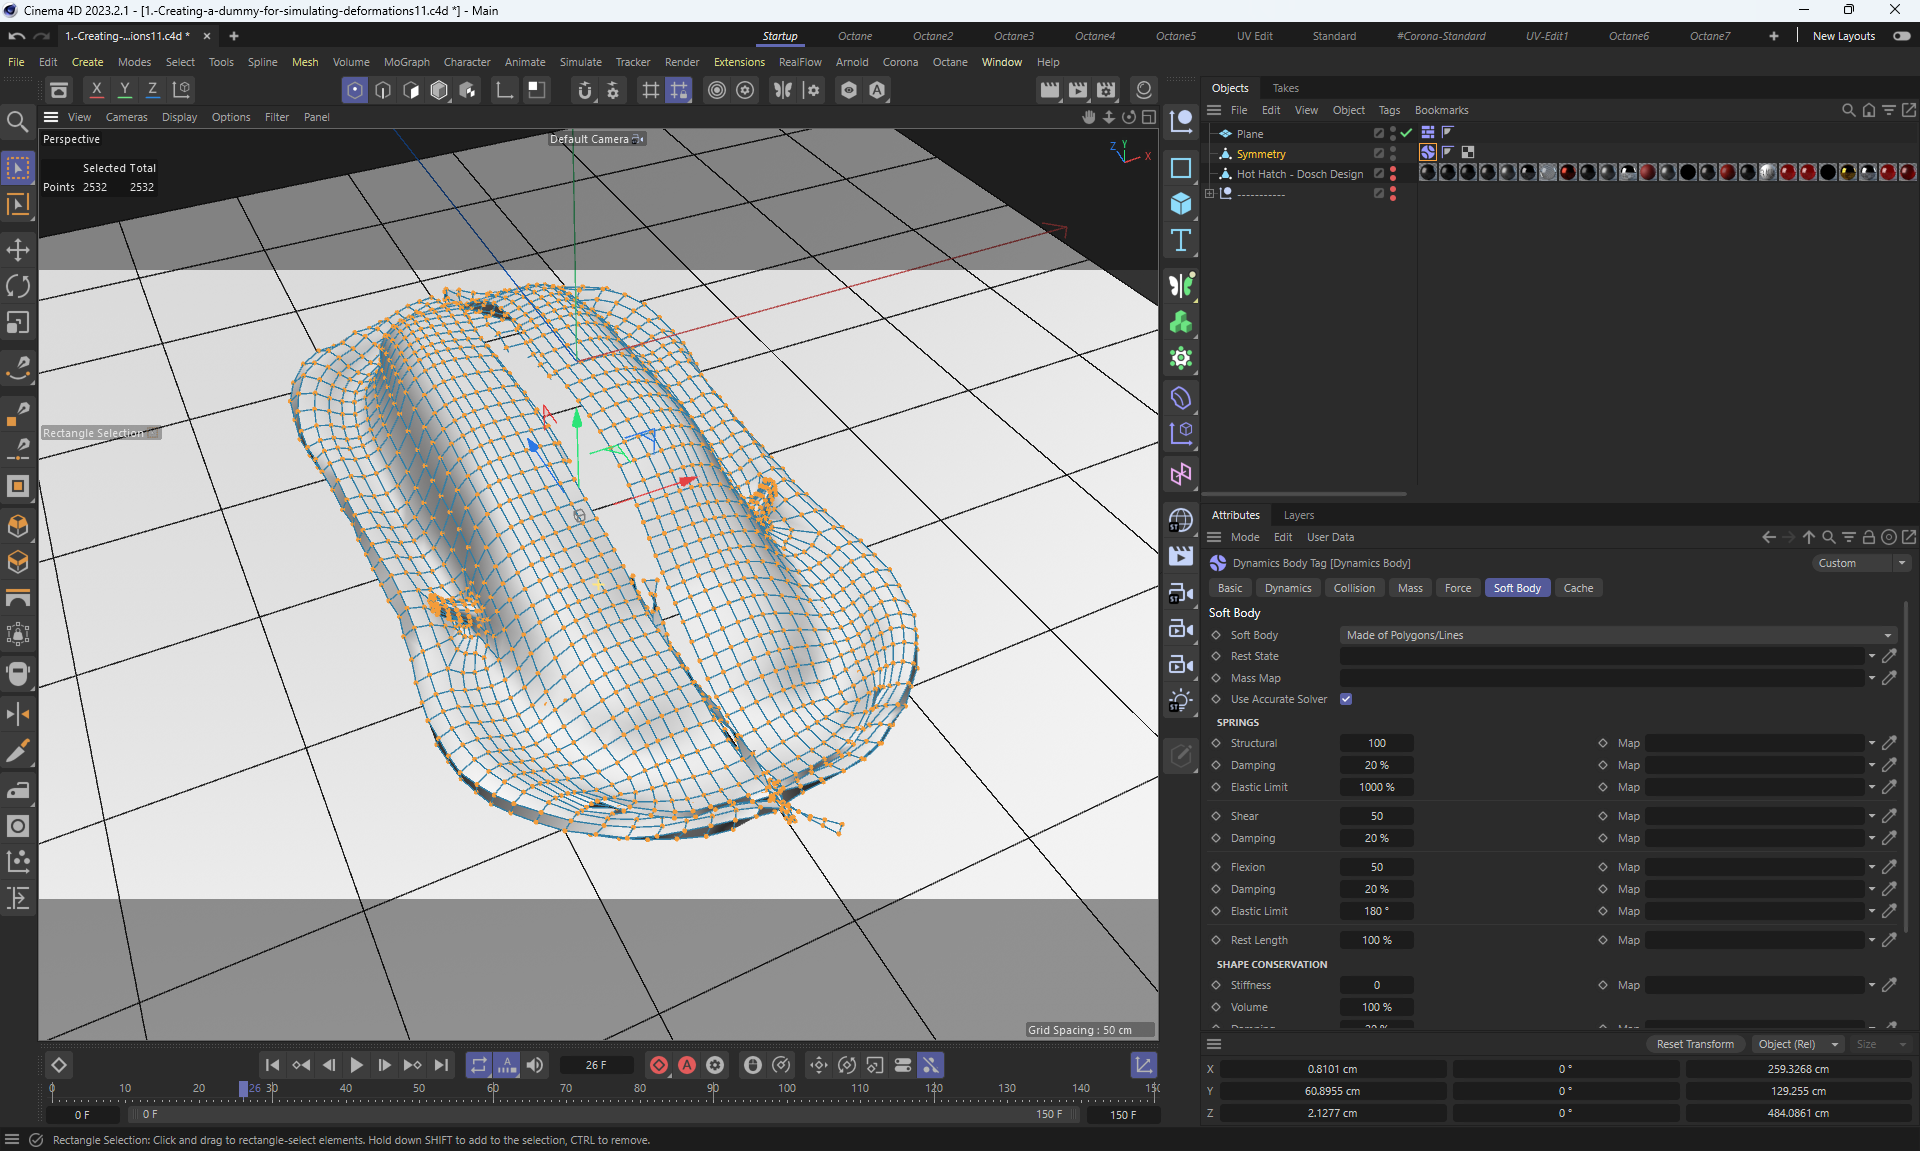Expand the dashed null object tree

1210,194
